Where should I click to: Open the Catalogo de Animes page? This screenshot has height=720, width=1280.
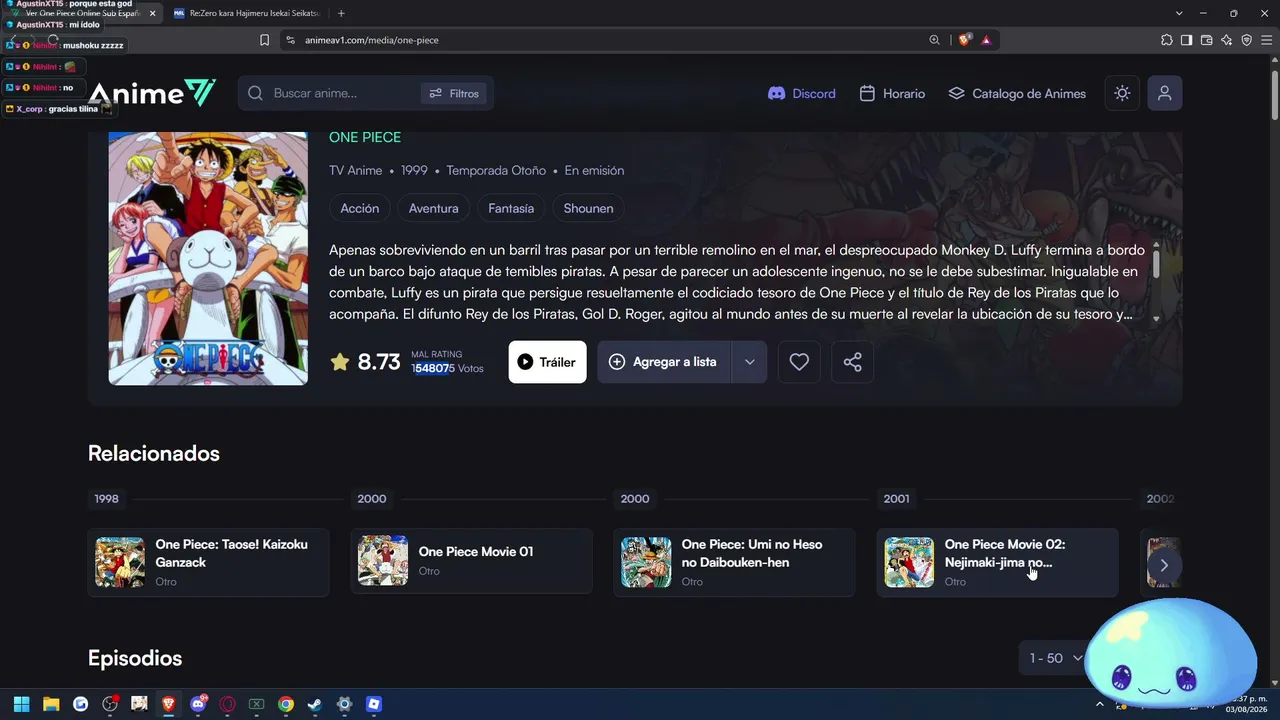tap(1017, 93)
